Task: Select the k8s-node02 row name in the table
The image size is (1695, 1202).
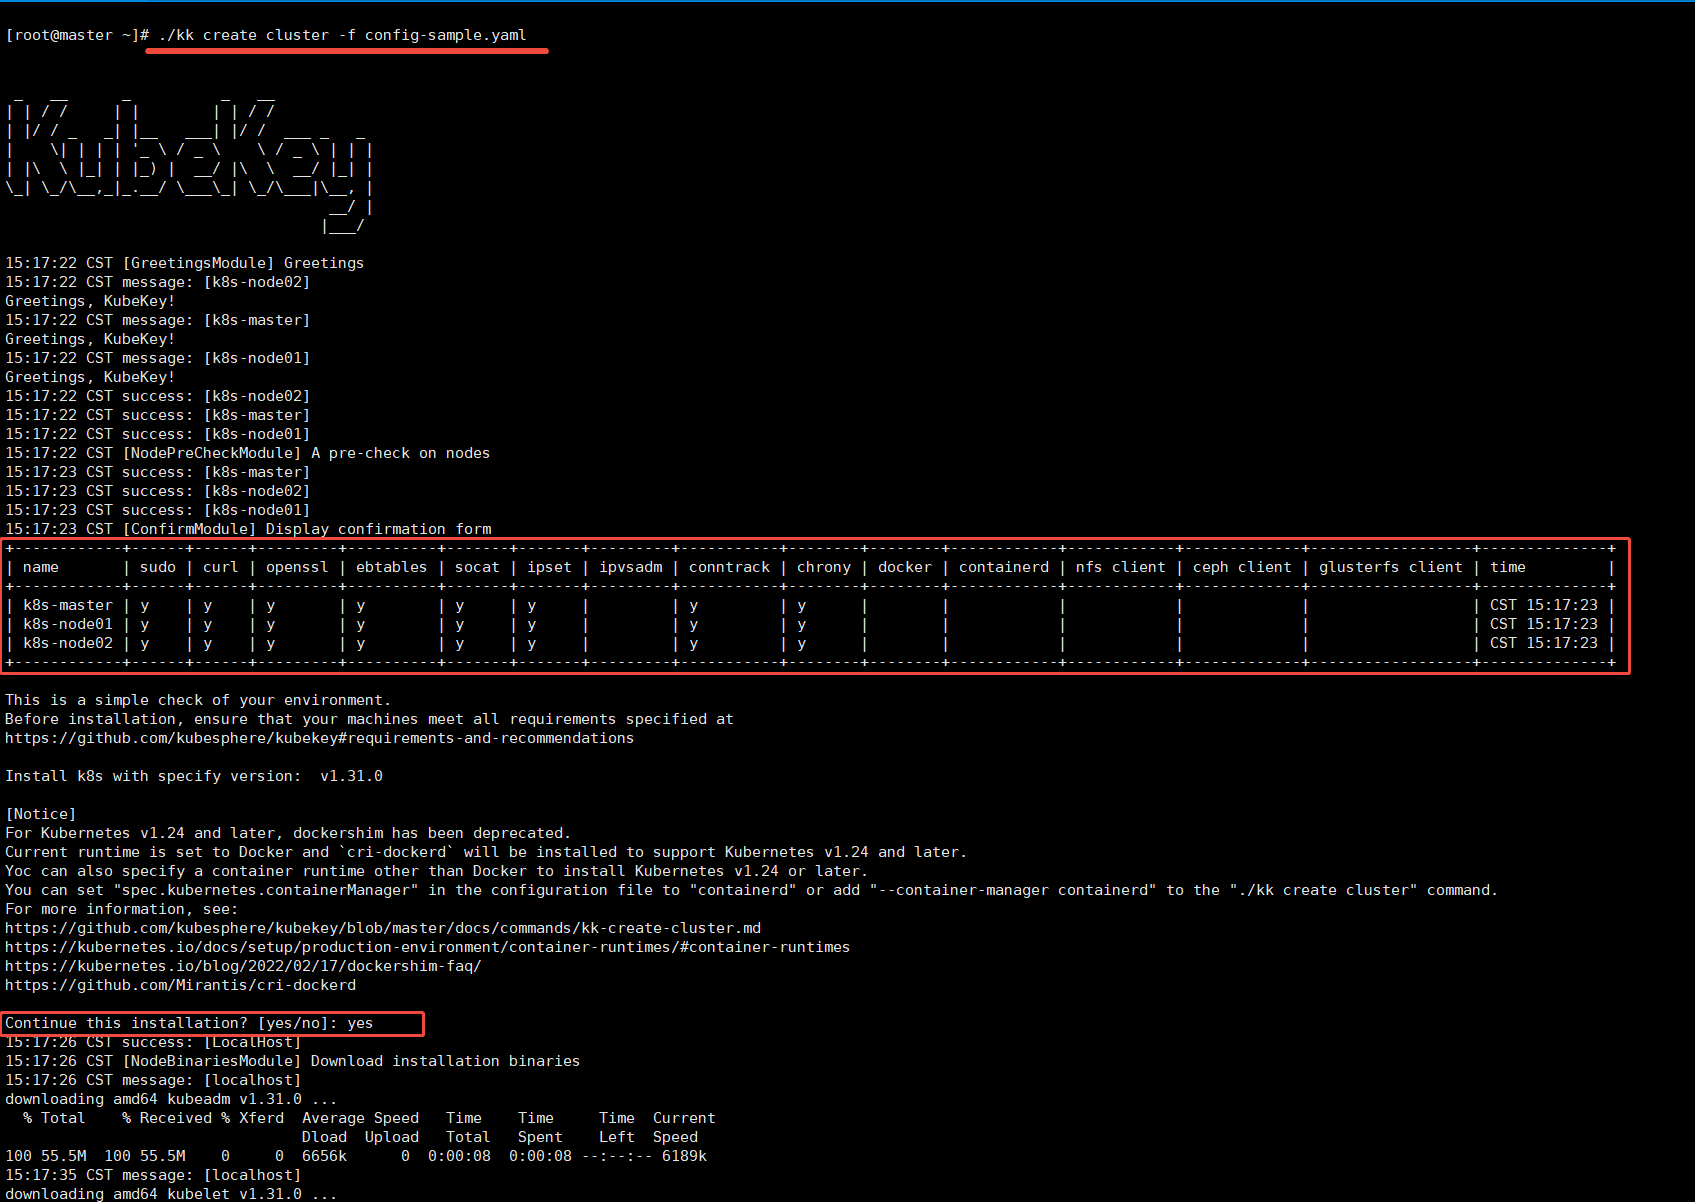Action: [68, 643]
